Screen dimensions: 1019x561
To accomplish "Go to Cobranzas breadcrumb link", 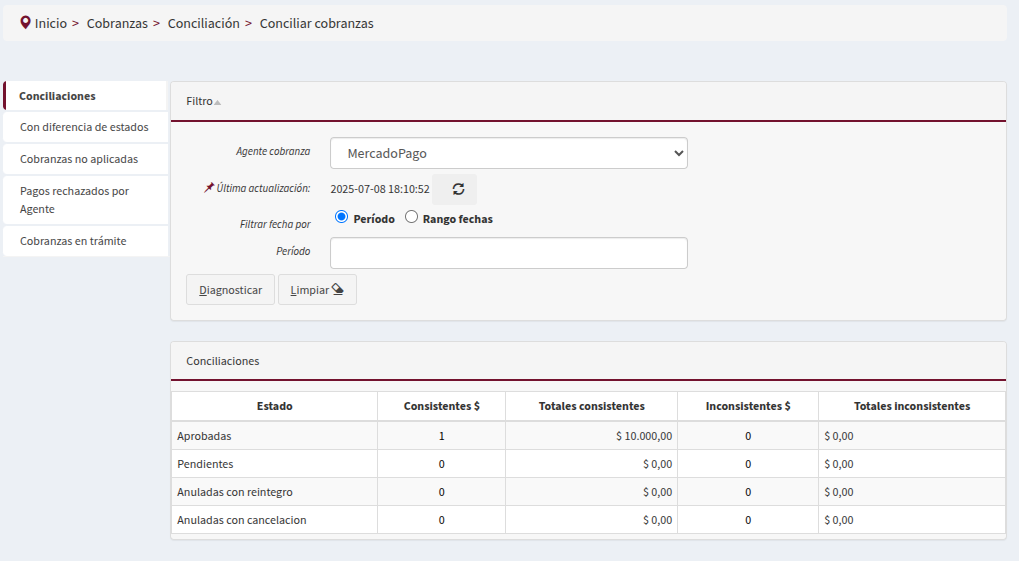I will coord(117,23).
